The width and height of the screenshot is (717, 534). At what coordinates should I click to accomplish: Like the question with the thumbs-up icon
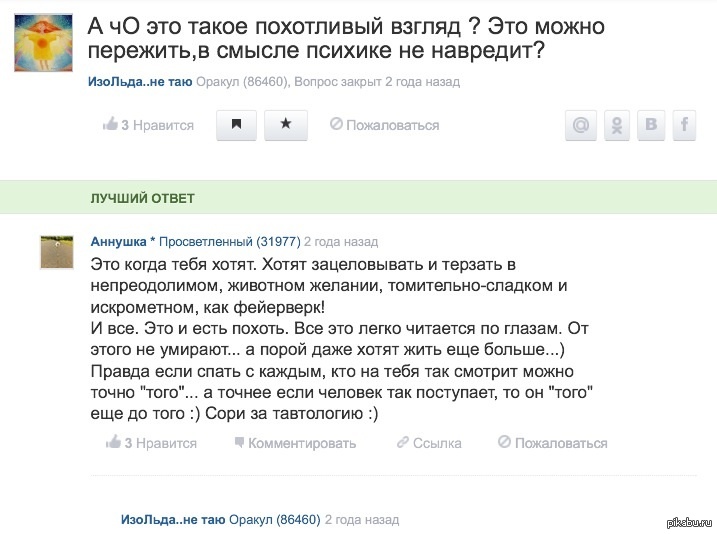click(x=149, y=125)
